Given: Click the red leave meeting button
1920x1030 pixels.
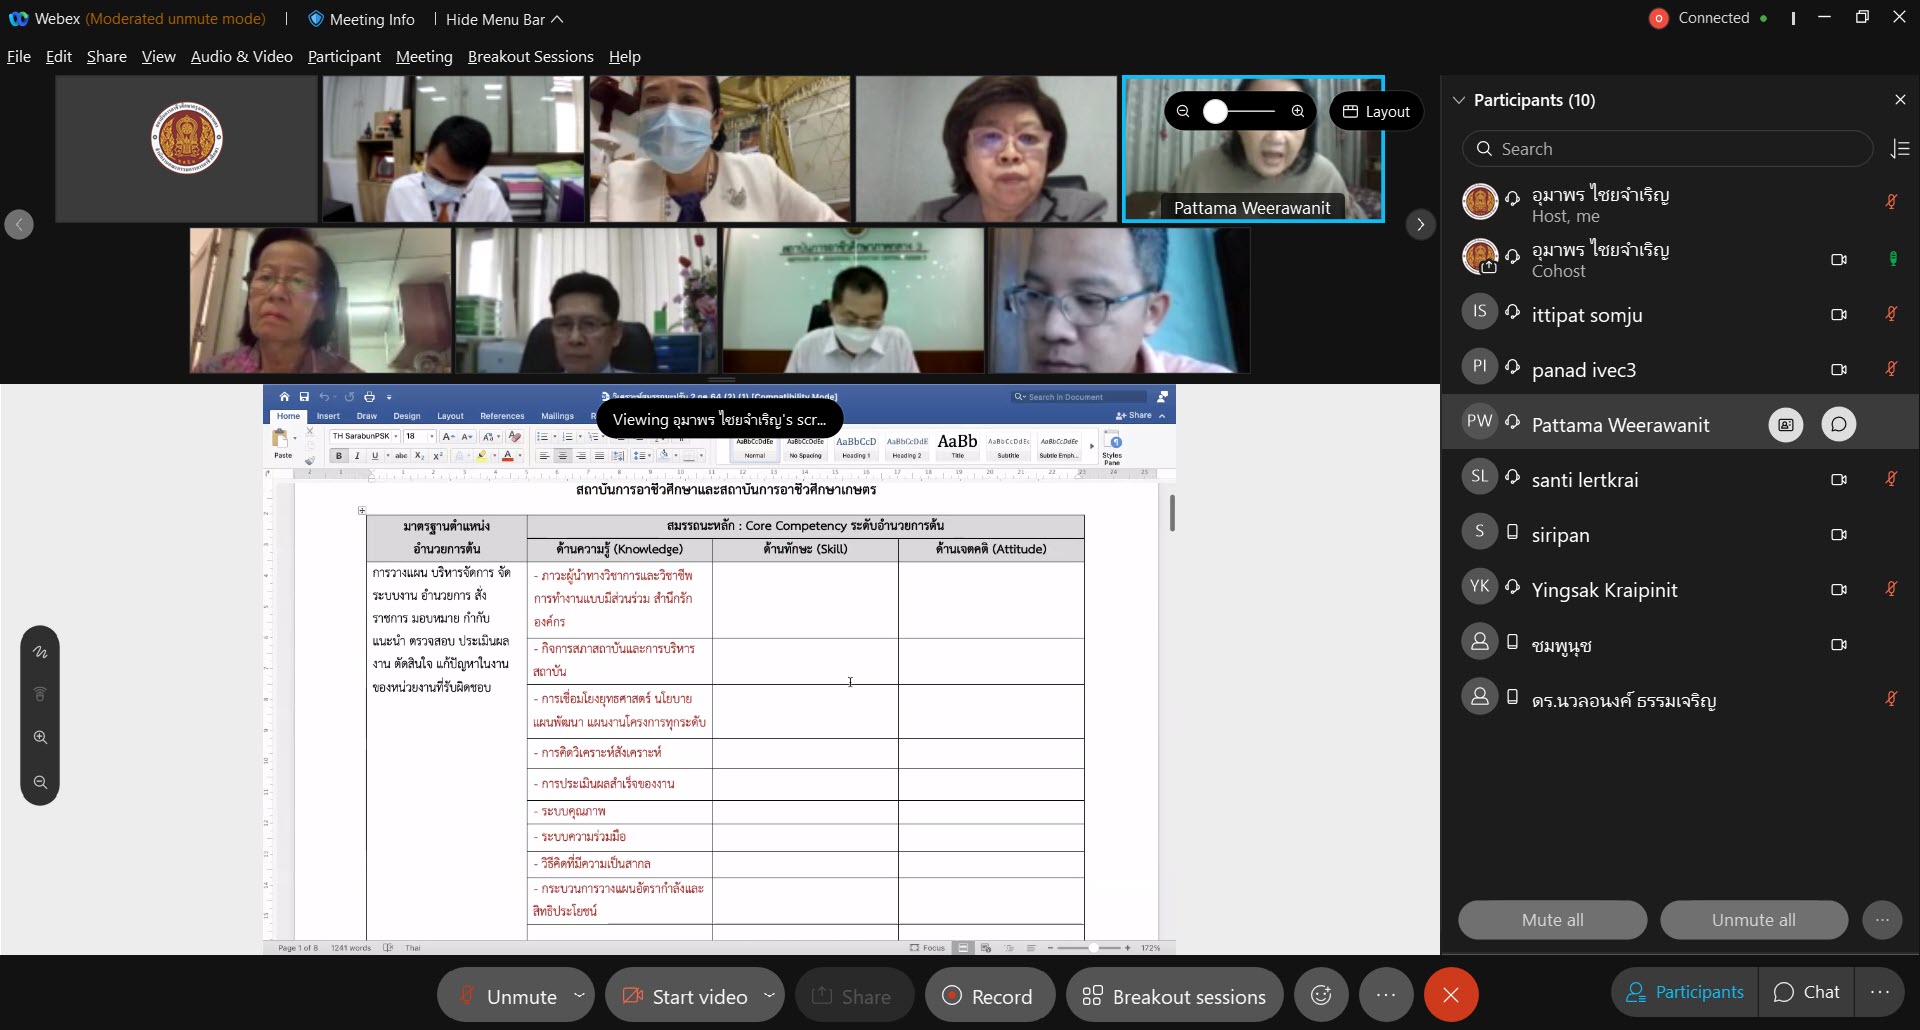Looking at the screenshot, I should pos(1451,995).
